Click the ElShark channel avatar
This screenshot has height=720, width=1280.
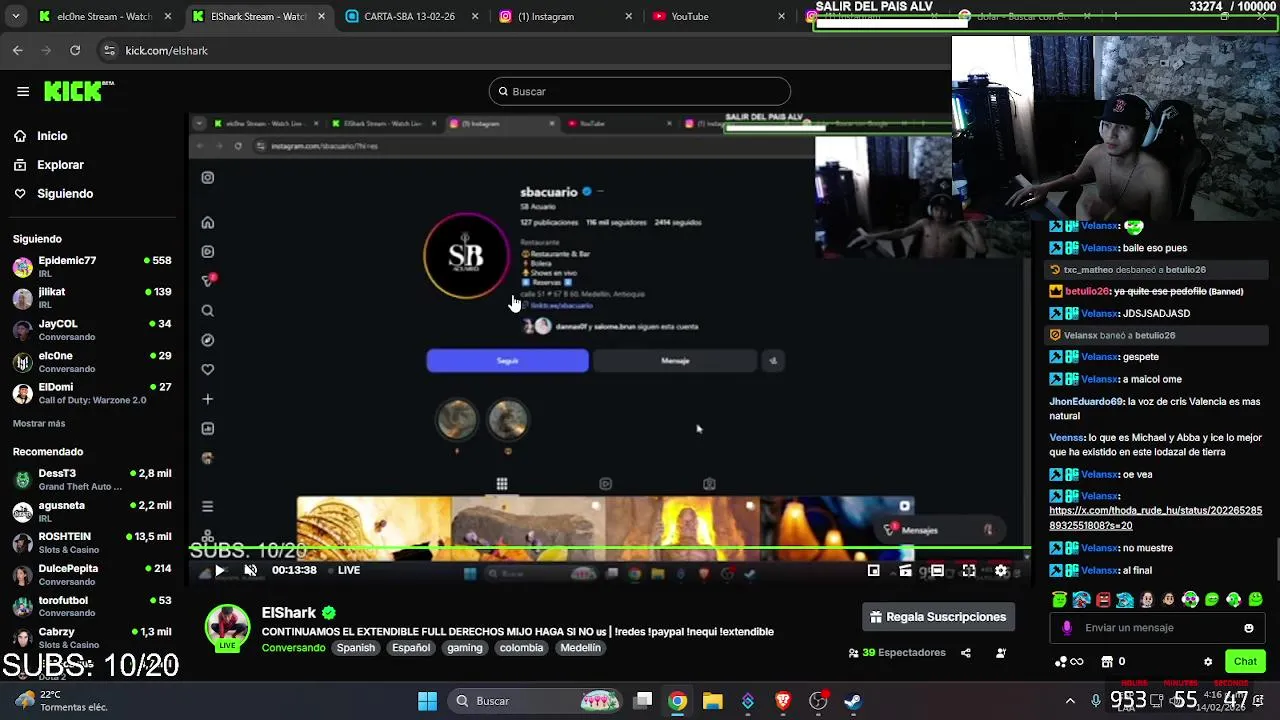click(227, 627)
